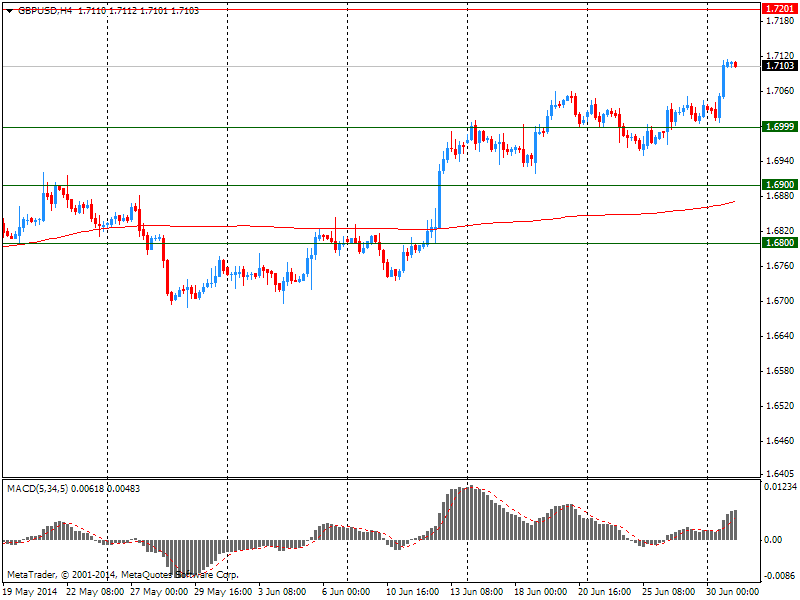Click the GBPUSD,H4 chart title text

[45, 11]
